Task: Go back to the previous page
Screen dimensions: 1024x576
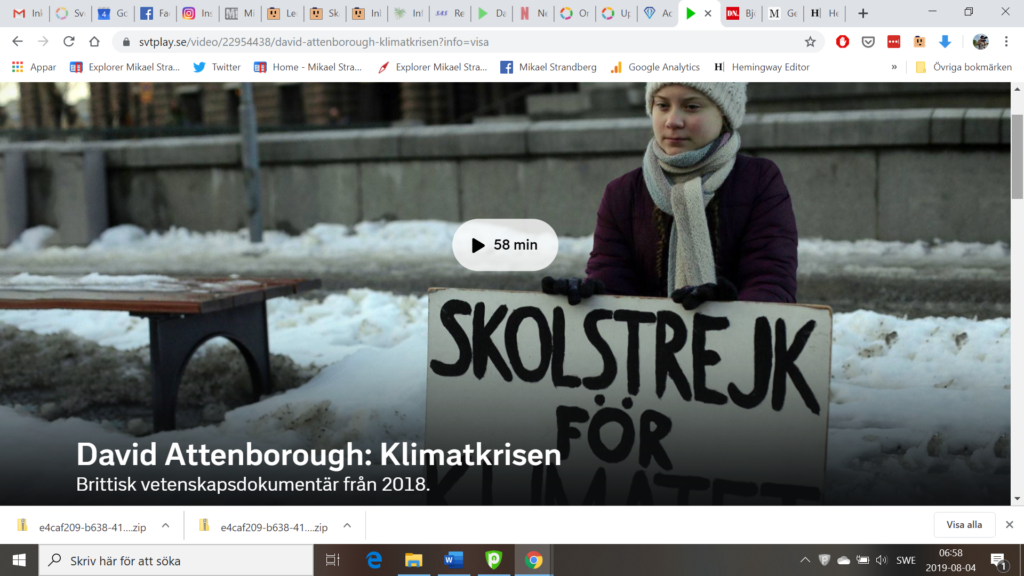Action: pyautogui.click(x=18, y=42)
